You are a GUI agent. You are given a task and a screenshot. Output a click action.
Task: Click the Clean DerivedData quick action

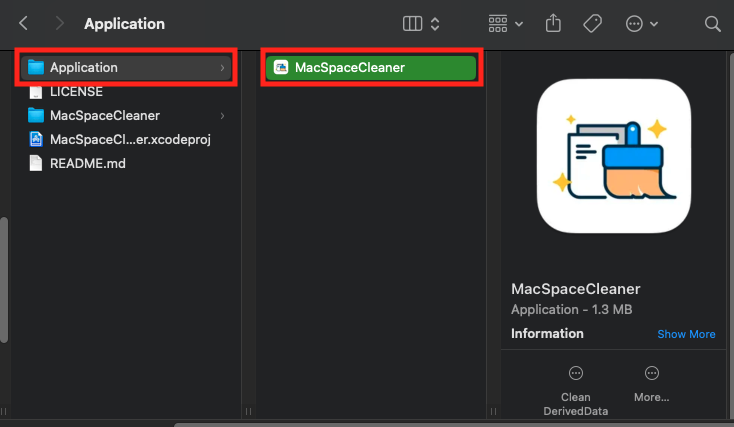pyautogui.click(x=576, y=391)
